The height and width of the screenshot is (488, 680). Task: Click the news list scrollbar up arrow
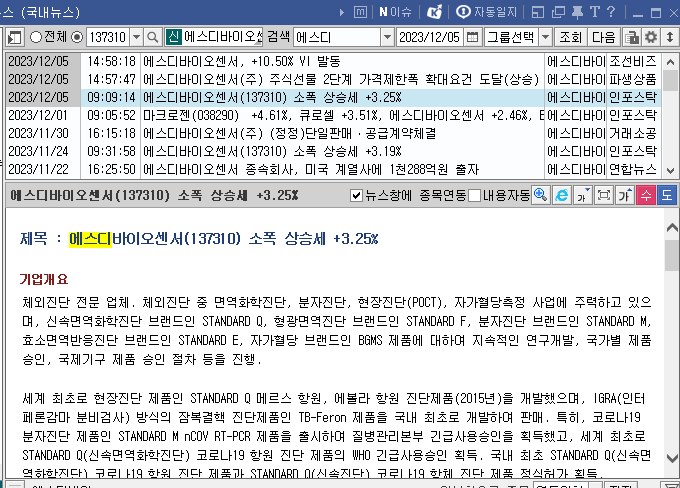(x=670, y=62)
